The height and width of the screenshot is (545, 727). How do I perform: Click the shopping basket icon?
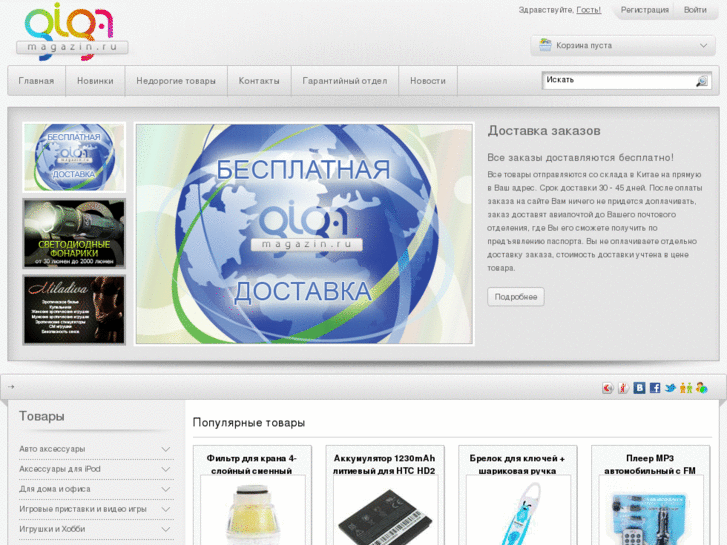coord(545,45)
